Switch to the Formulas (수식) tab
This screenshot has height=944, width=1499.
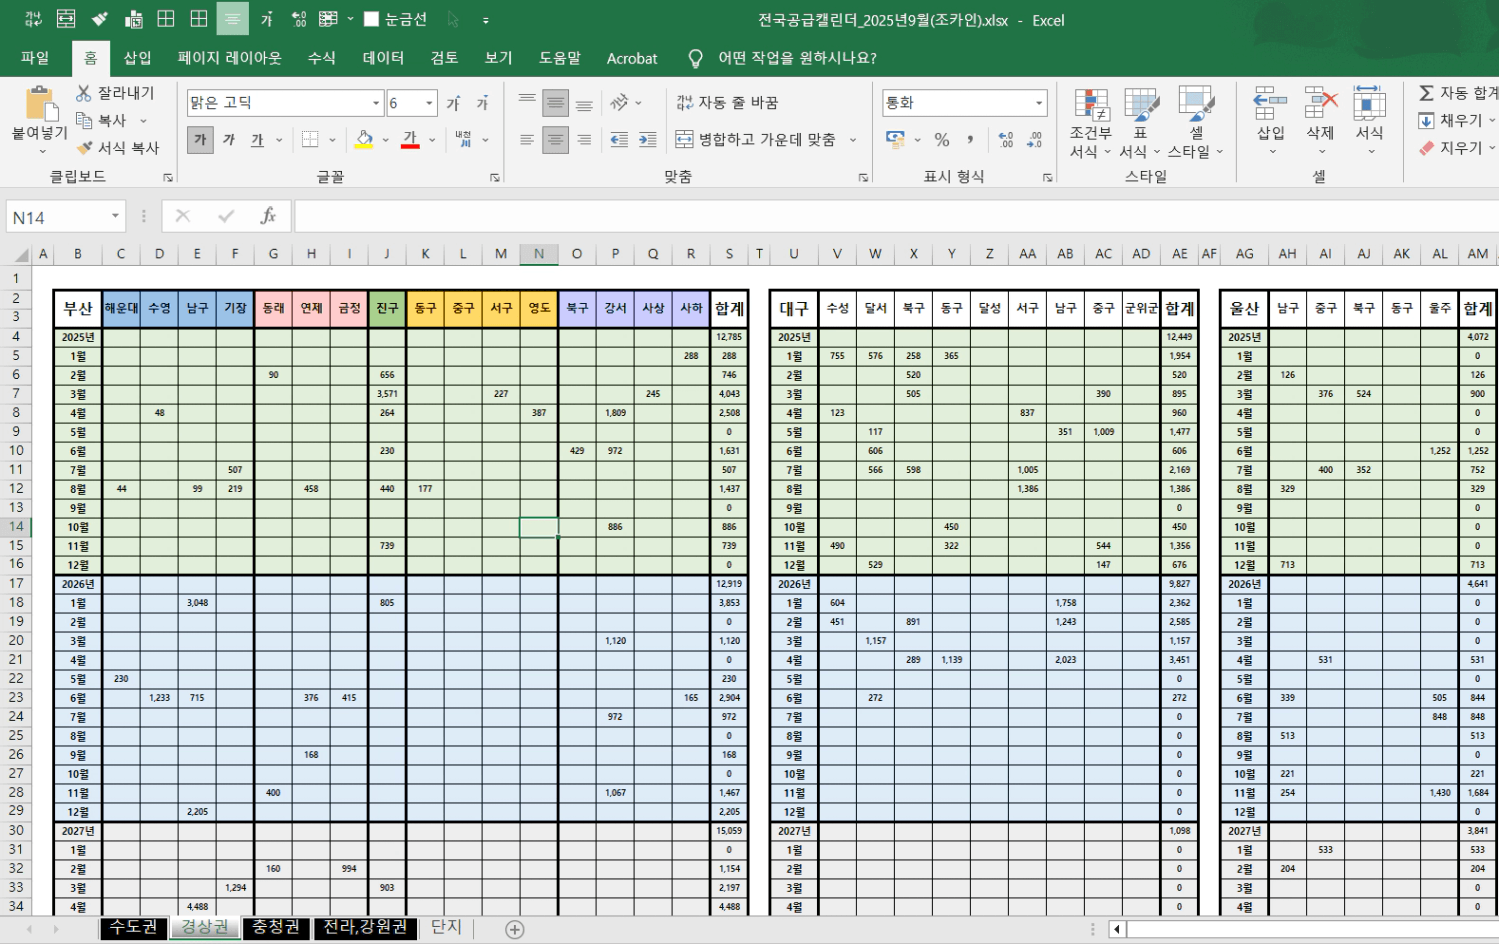pyautogui.click(x=321, y=58)
